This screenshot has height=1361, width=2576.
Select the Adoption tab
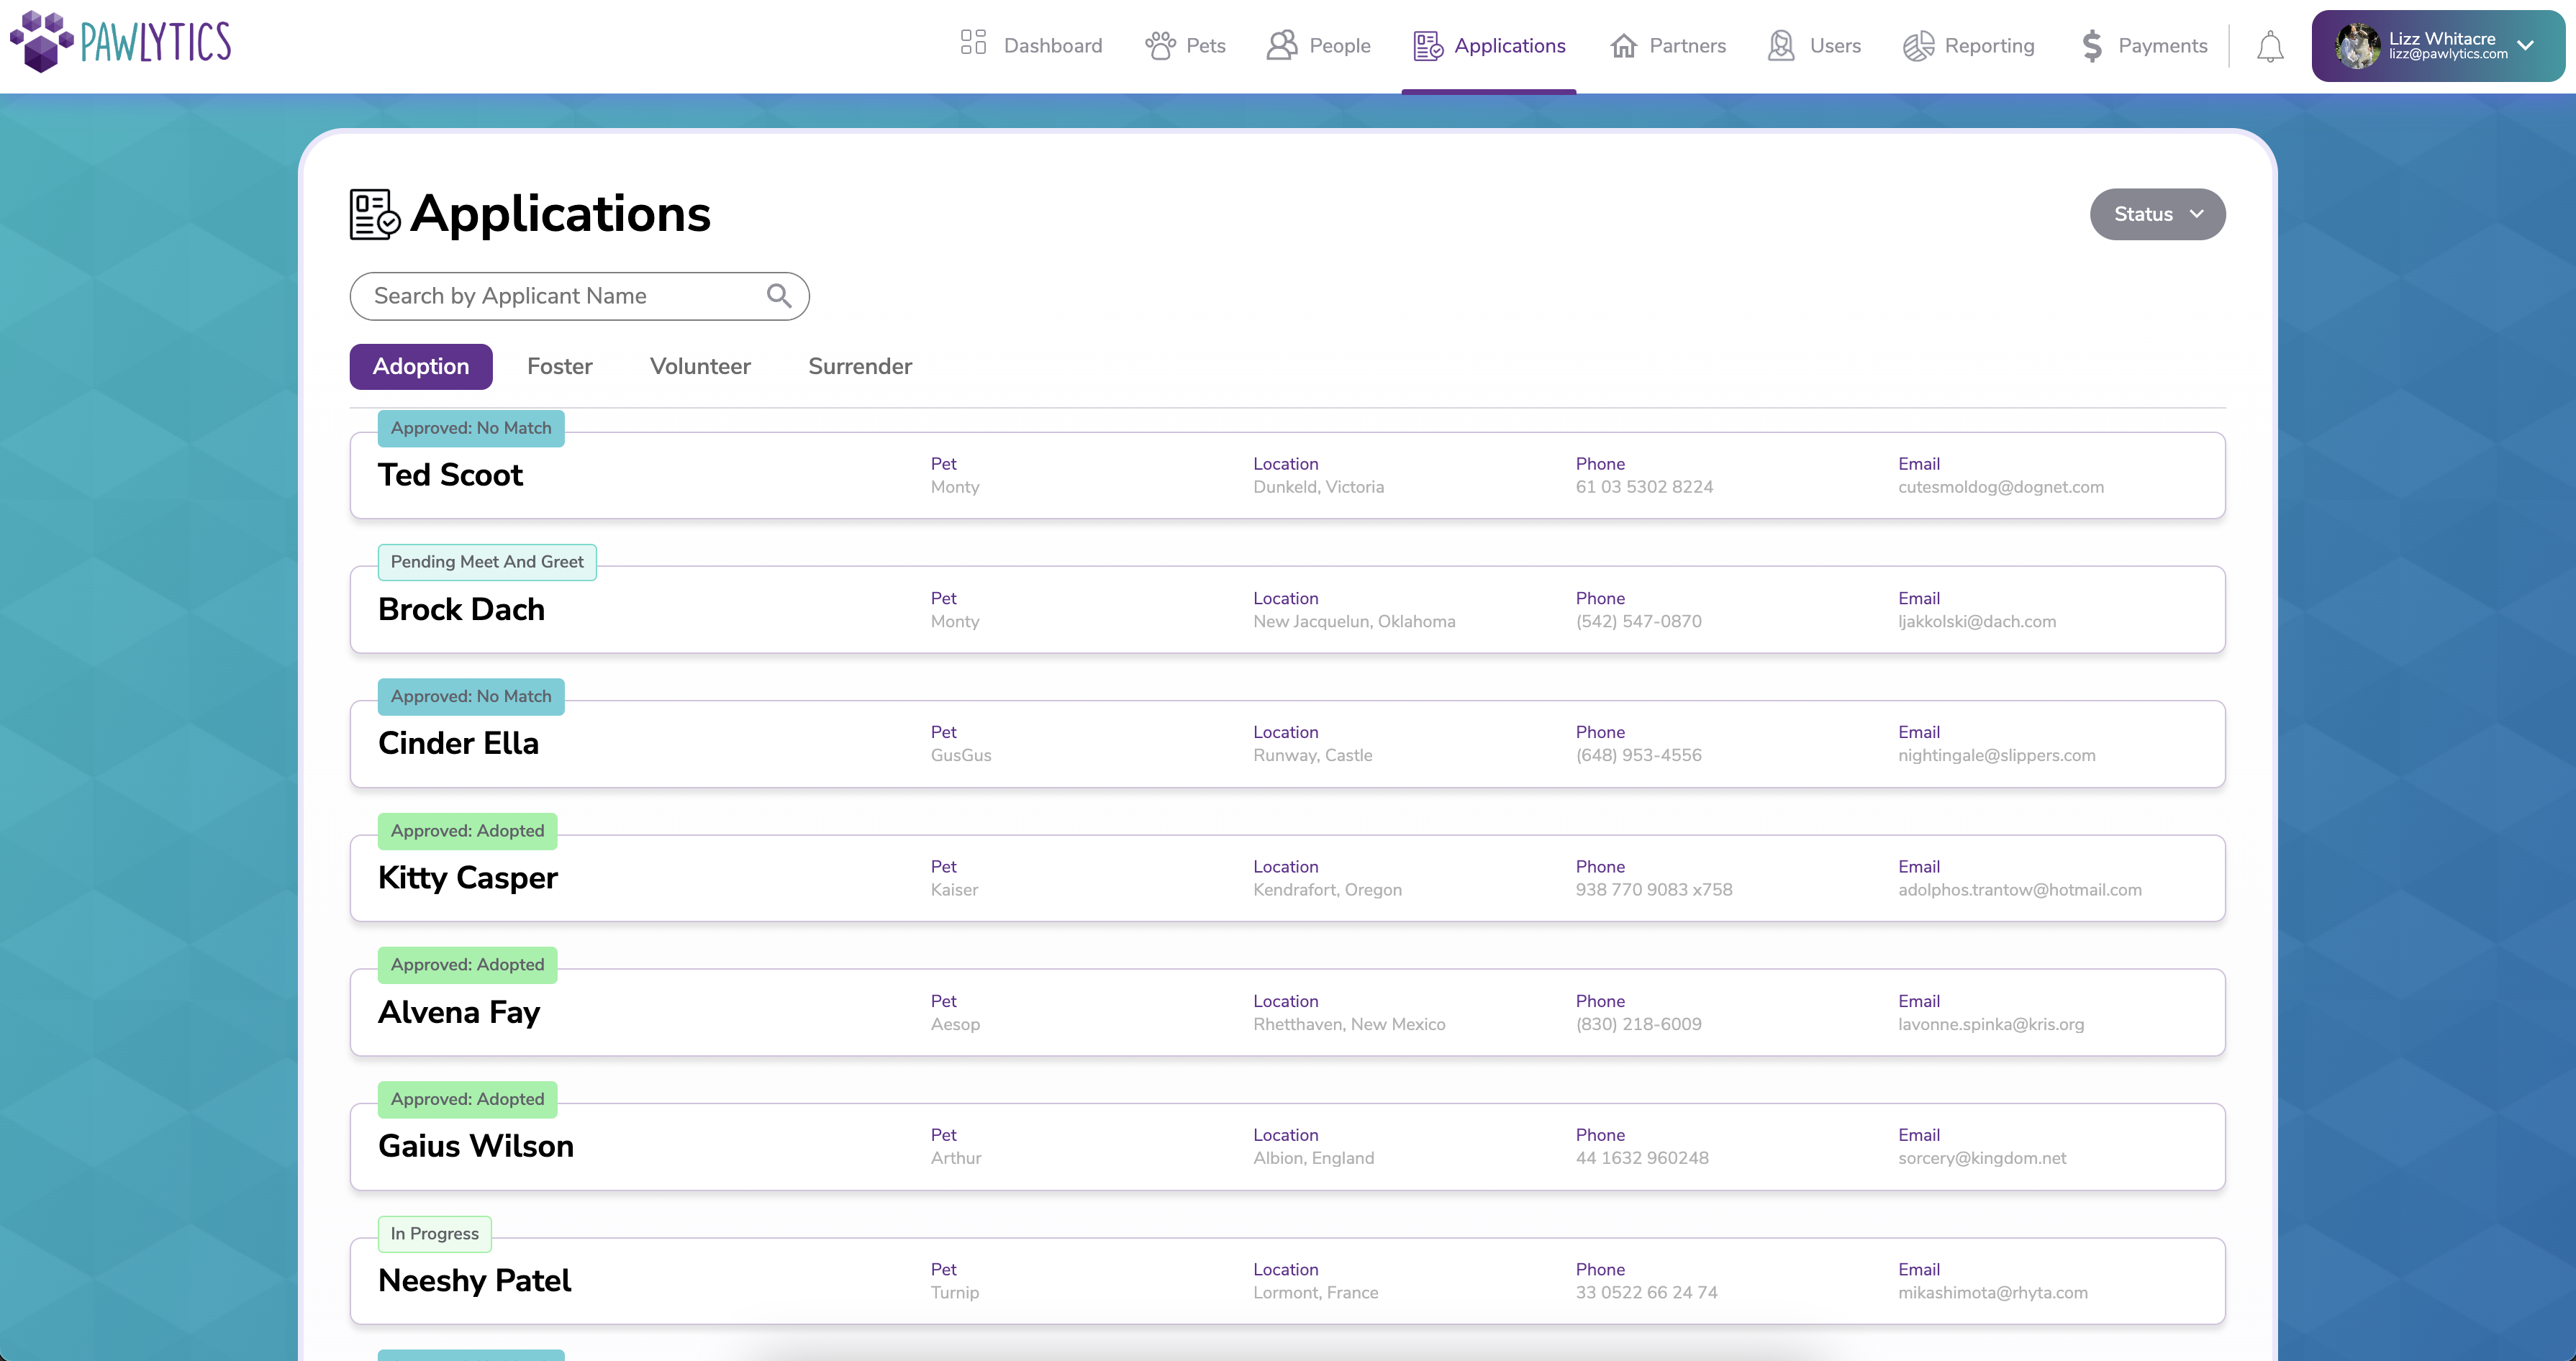point(420,366)
